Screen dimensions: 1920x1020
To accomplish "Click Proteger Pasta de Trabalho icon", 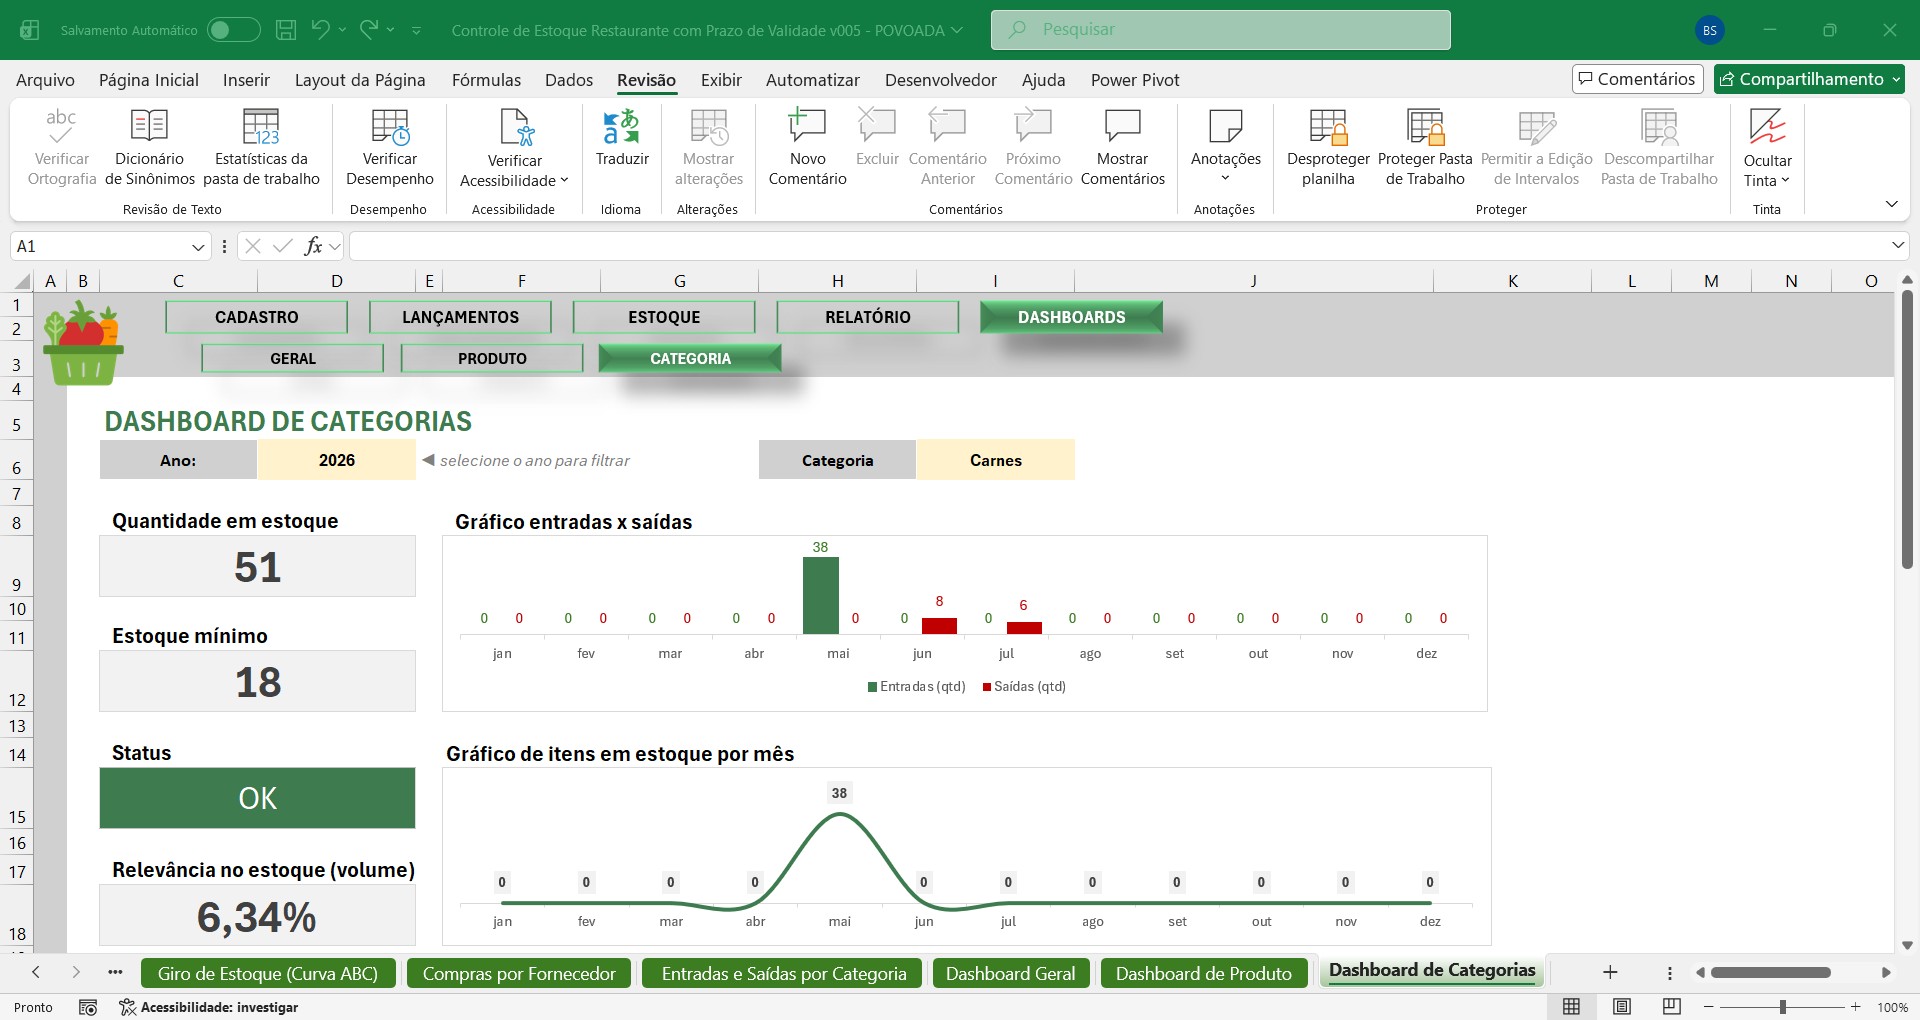I will click(1425, 126).
